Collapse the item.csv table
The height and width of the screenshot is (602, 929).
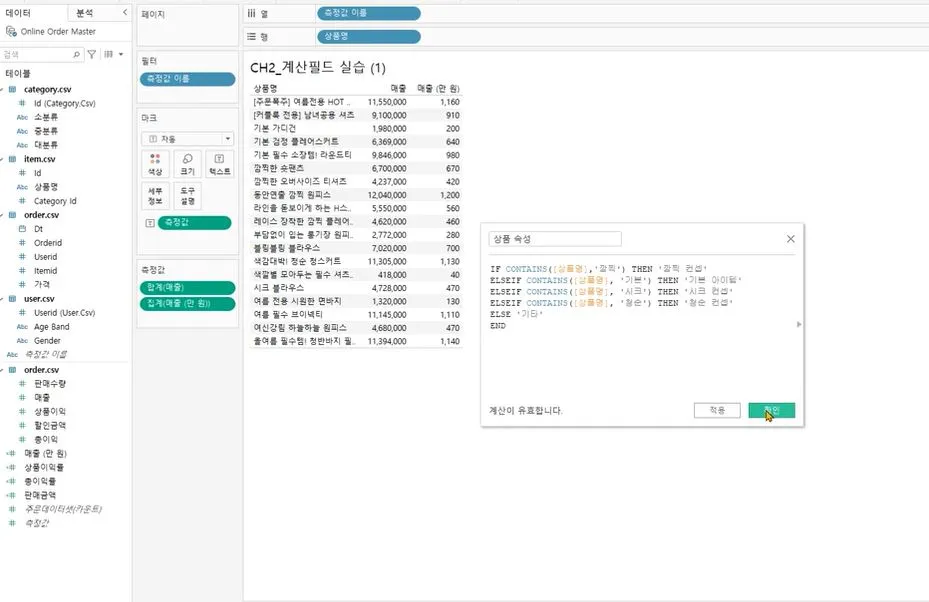point(2,159)
